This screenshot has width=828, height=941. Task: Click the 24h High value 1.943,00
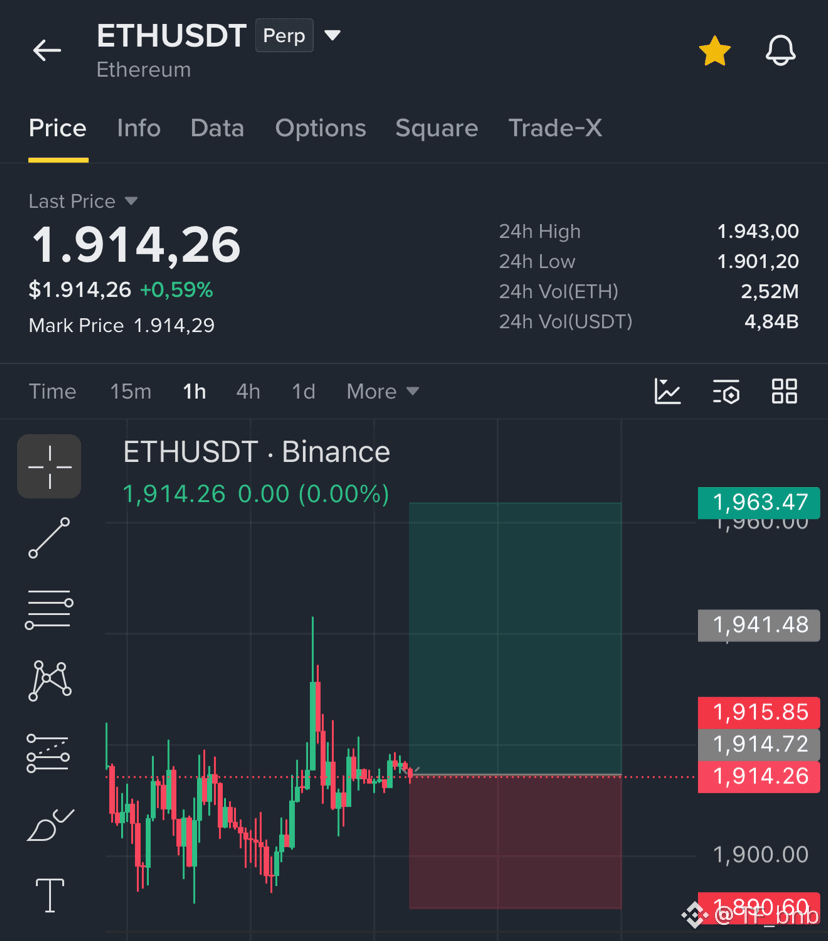pyautogui.click(x=758, y=231)
